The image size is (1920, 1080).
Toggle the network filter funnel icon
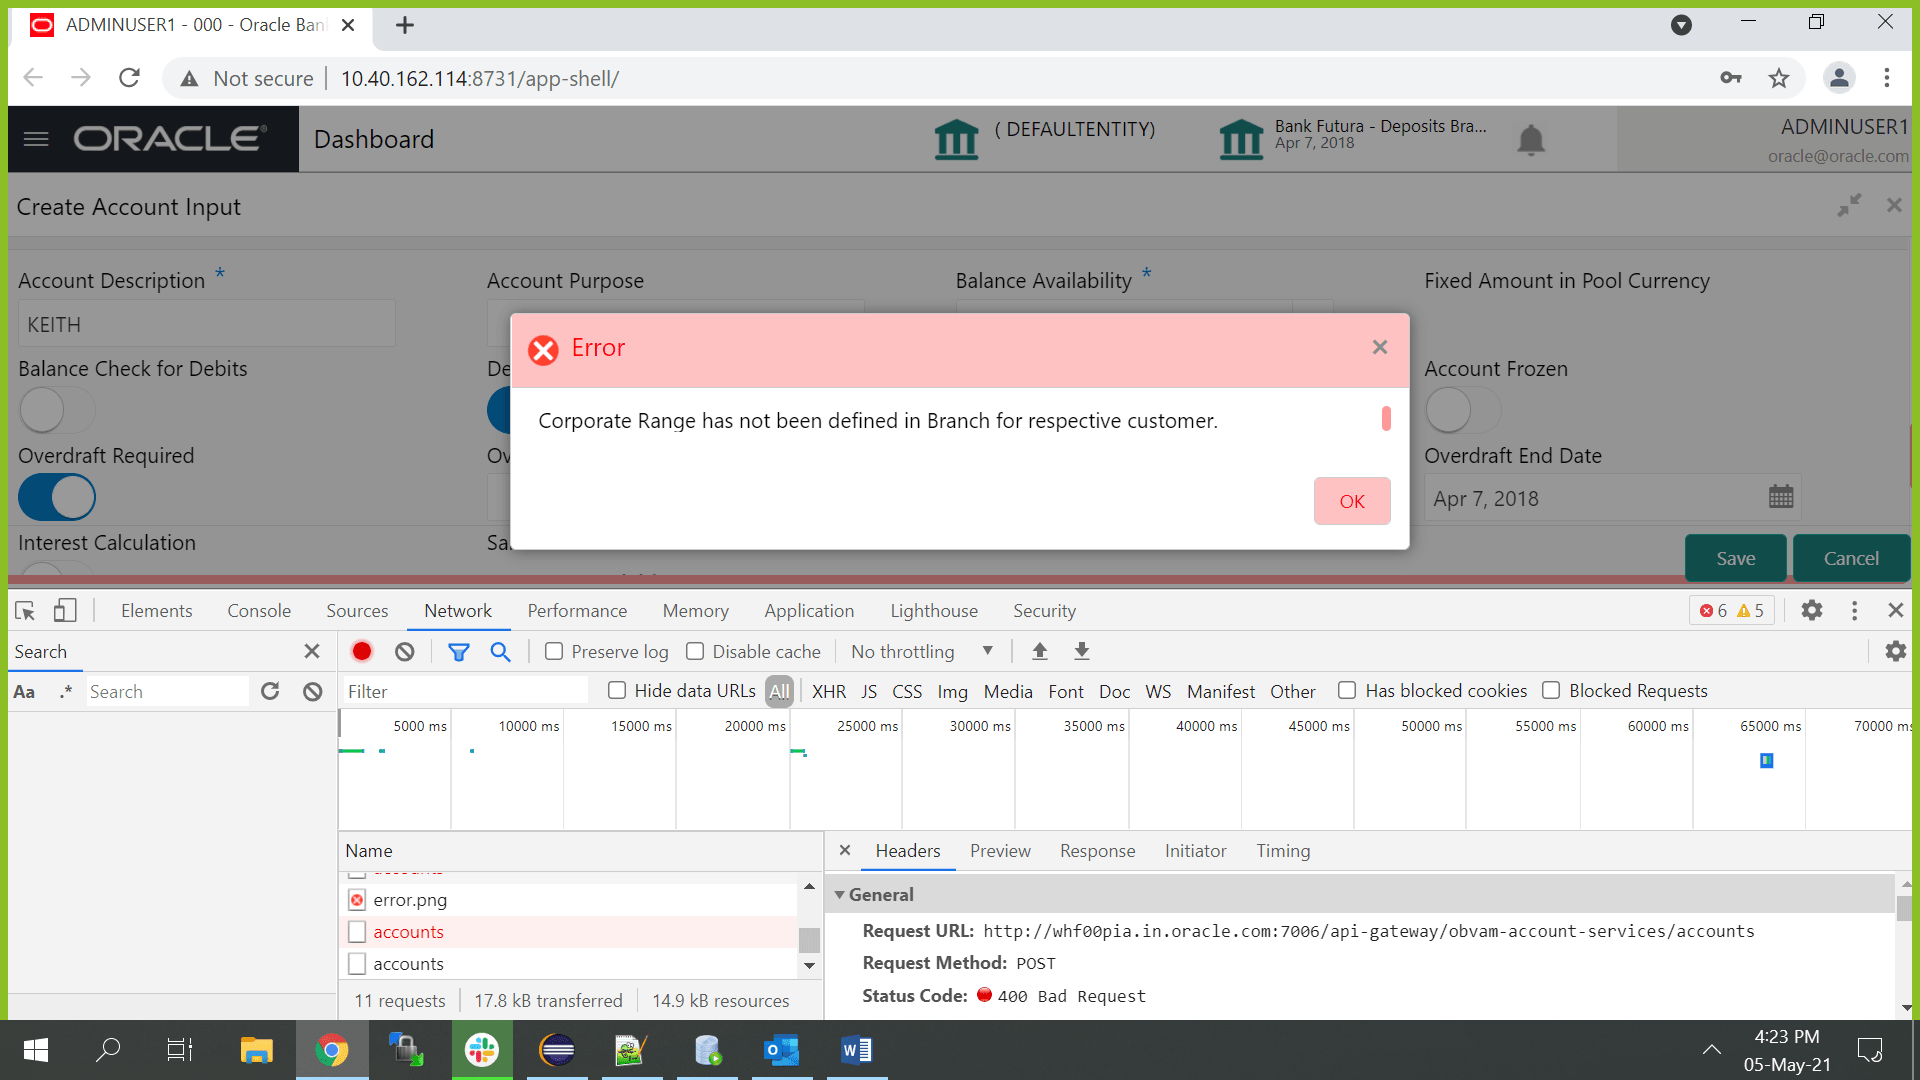[458, 651]
